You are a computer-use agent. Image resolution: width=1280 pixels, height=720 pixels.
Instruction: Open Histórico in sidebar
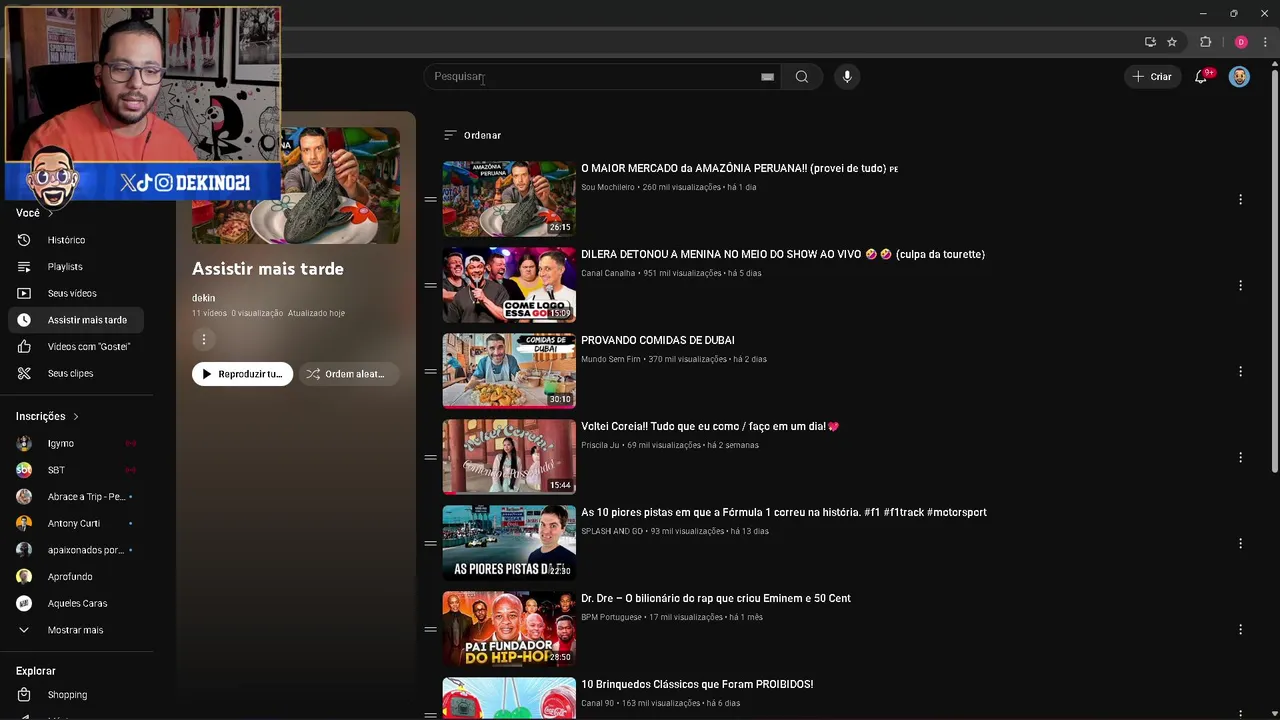tap(76, 240)
